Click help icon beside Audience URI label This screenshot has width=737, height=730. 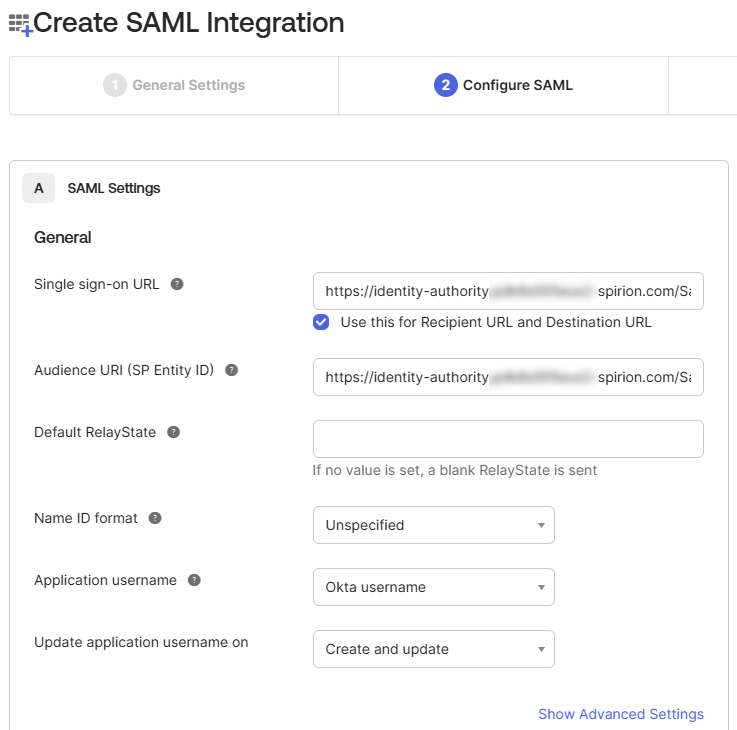click(x=231, y=370)
